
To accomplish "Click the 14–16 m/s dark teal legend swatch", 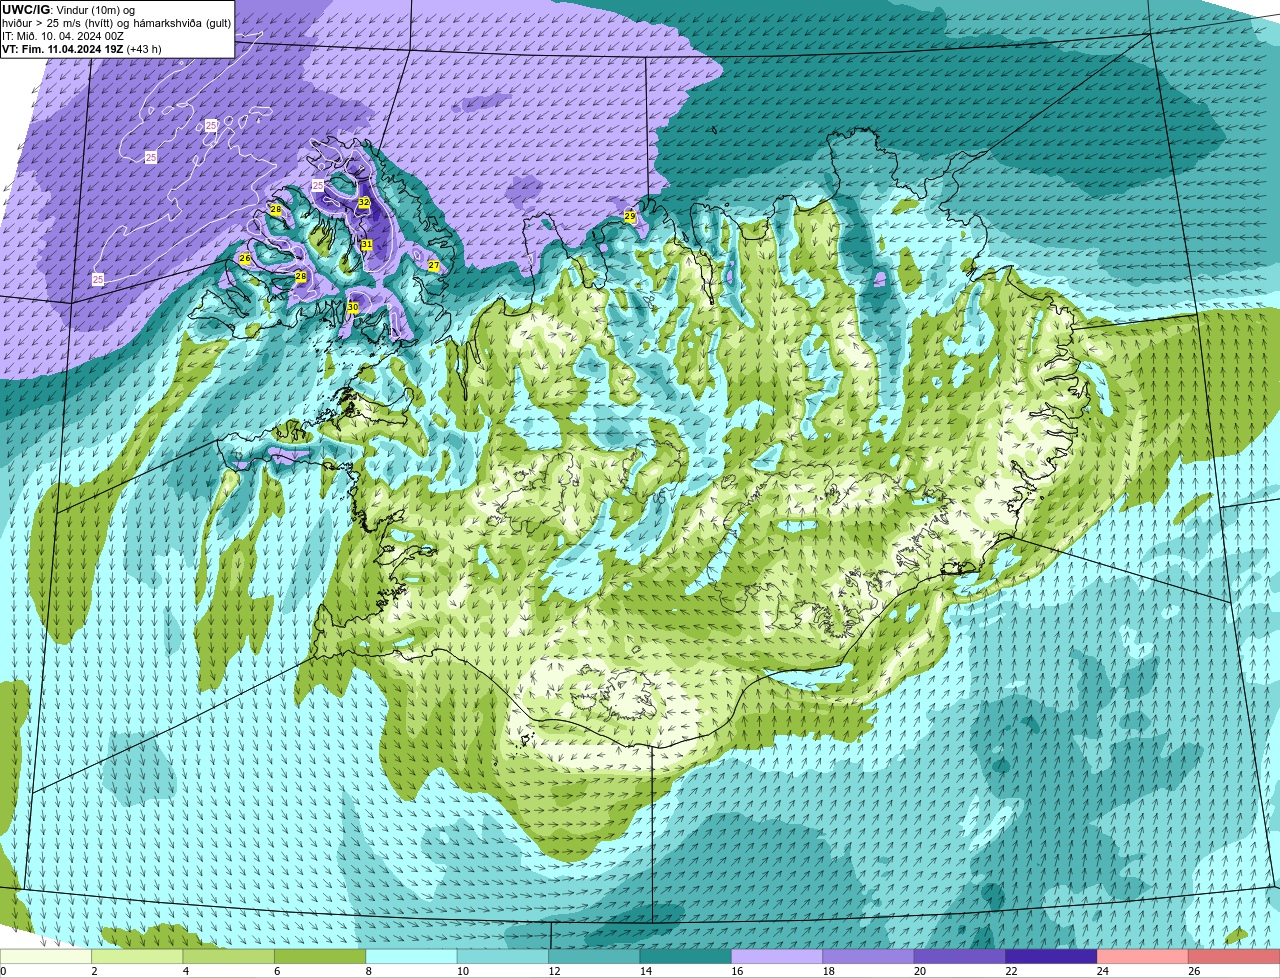I will tap(686, 956).
